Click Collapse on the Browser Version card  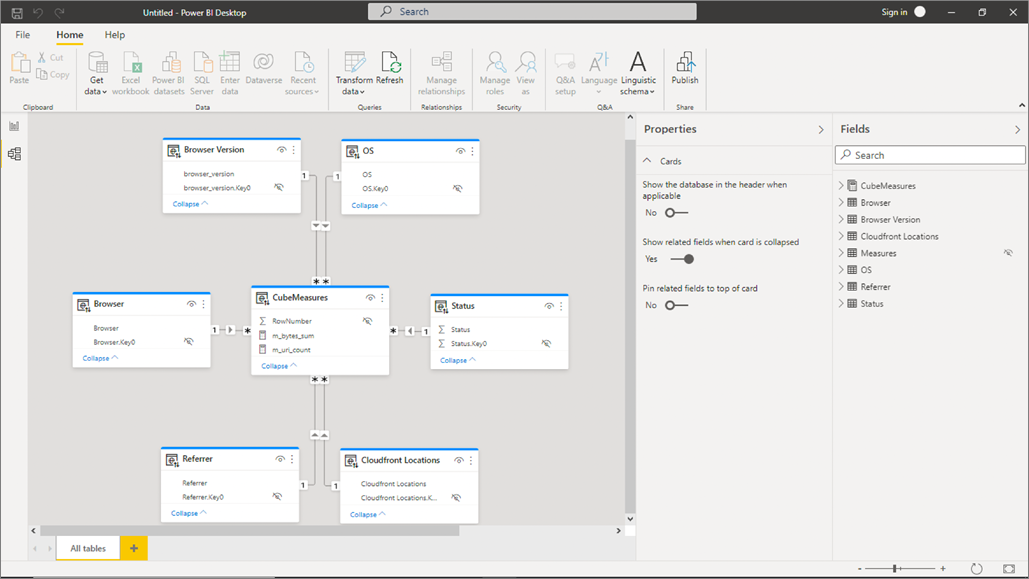[190, 204]
